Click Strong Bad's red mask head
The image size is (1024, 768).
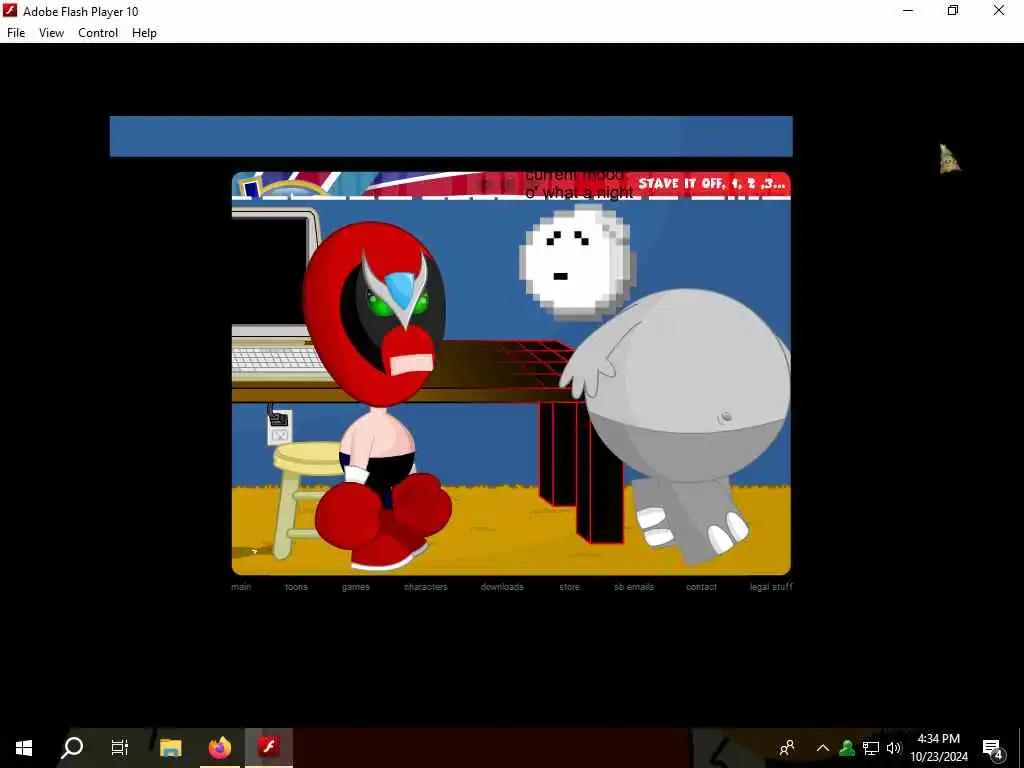pyautogui.click(x=376, y=313)
